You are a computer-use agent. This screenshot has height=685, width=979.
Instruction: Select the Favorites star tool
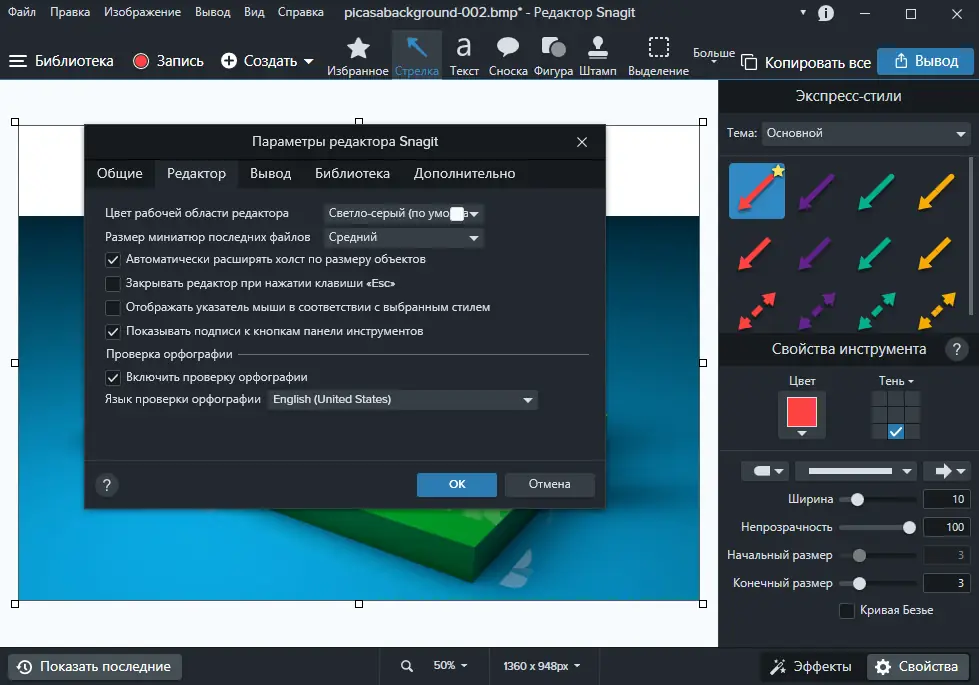pyautogui.click(x=358, y=56)
